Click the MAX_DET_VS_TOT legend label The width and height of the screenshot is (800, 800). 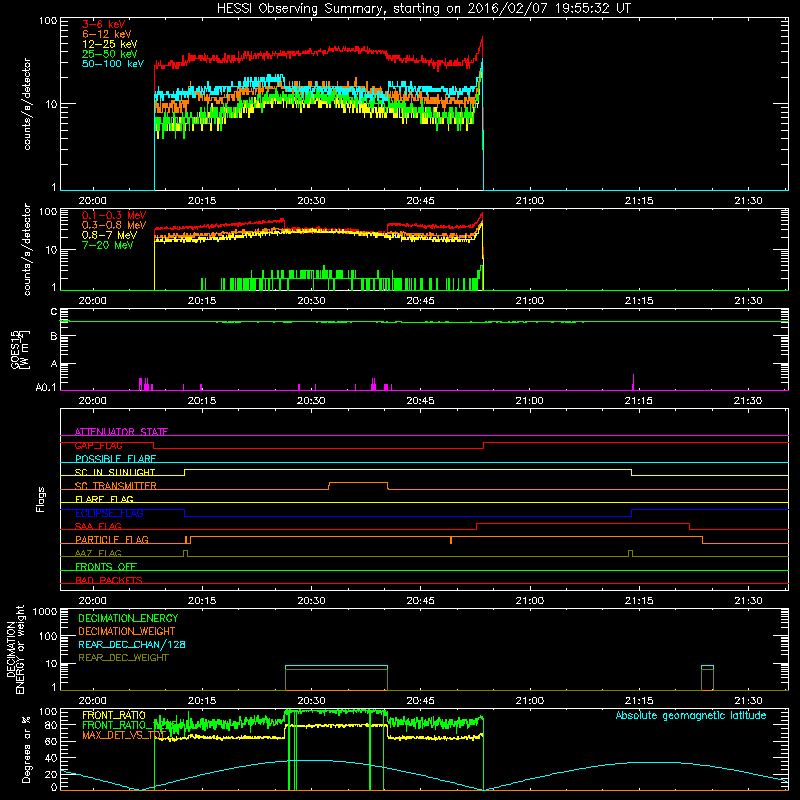(123, 735)
